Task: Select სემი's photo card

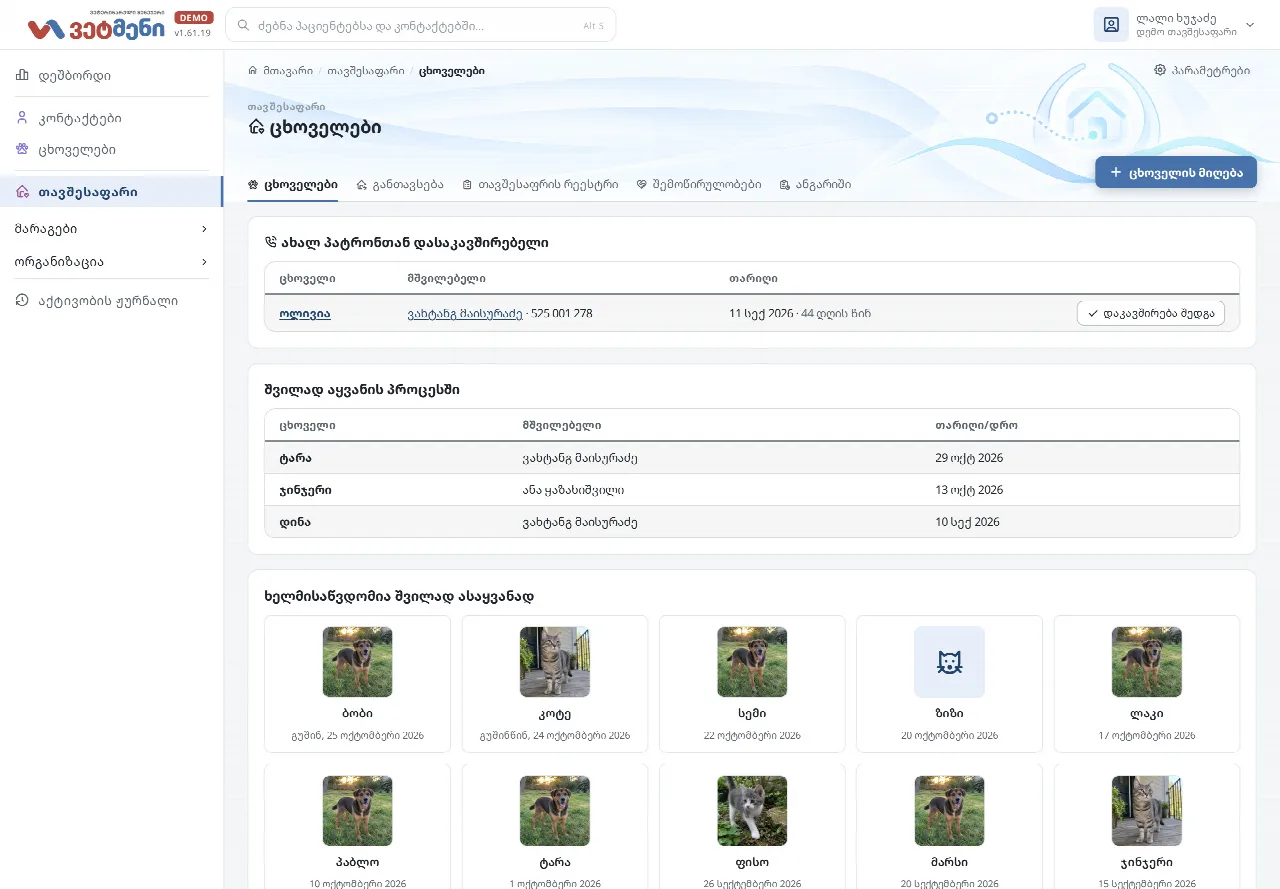Action: point(752,684)
